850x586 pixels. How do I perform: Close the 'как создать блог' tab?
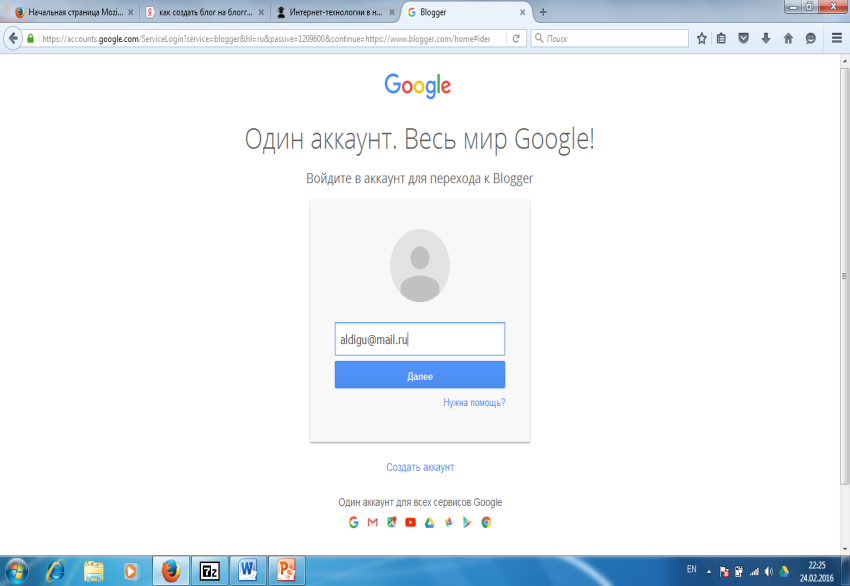pos(261,12)
